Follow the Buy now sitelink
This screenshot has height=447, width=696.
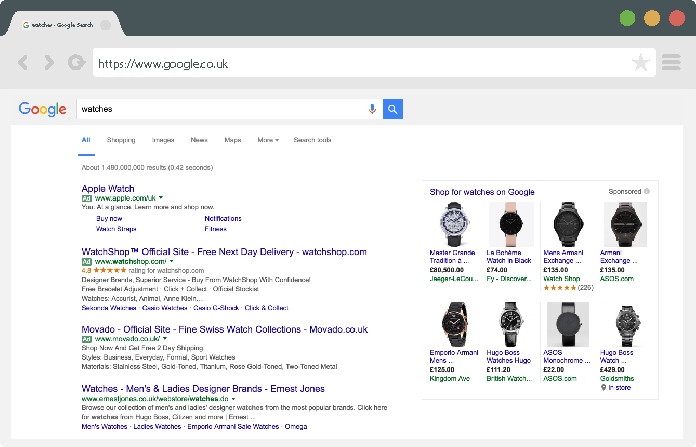(x=109, y=218)
